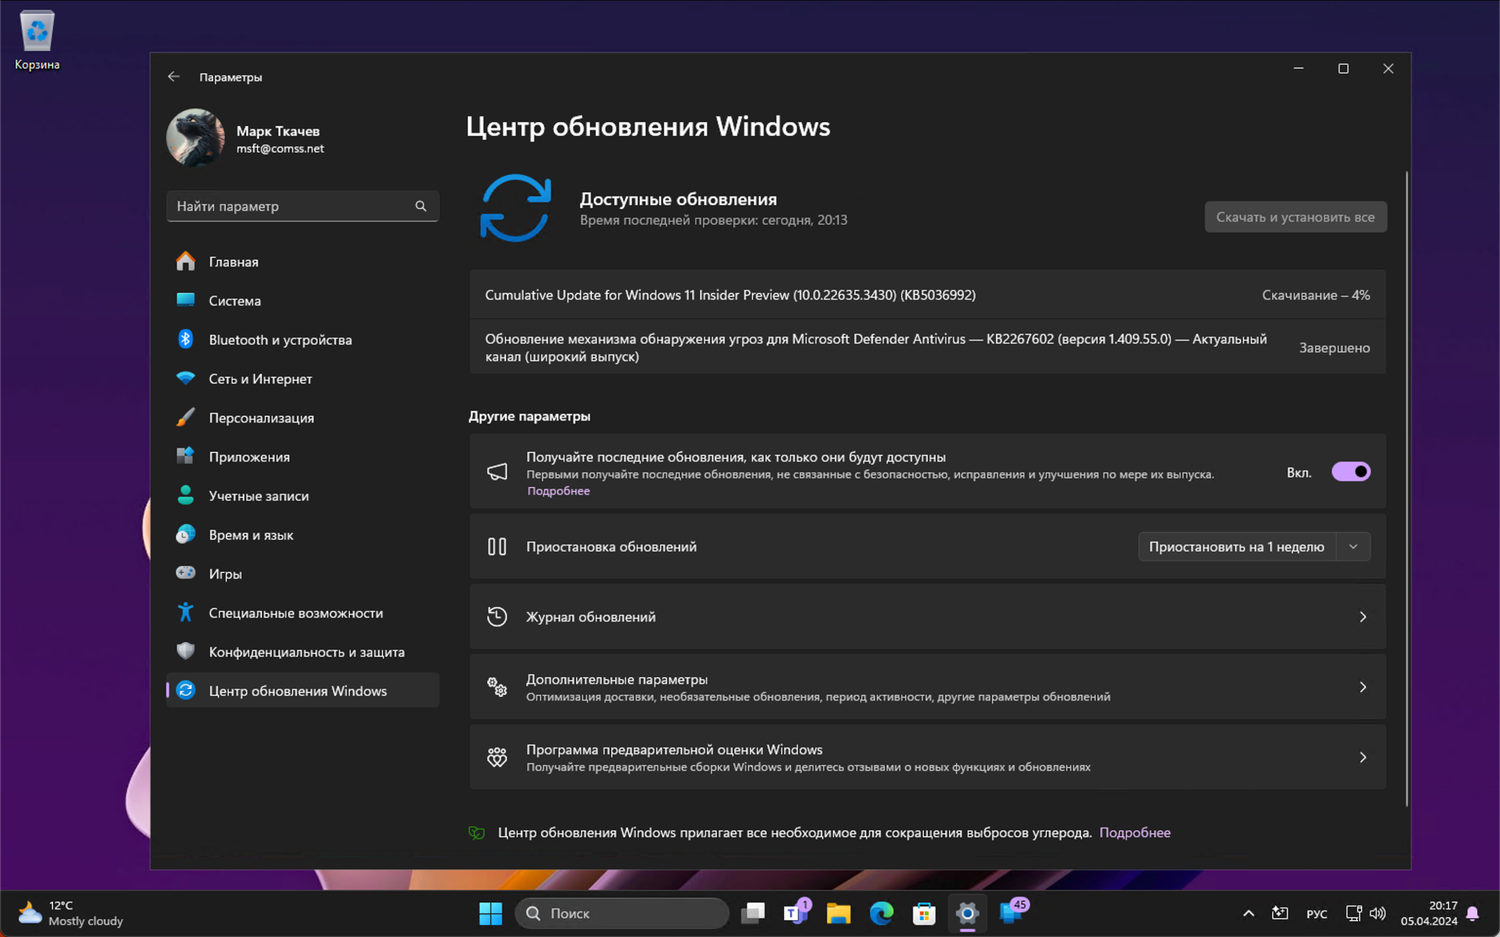Open Приложения settings section
1500x937 pixels.
tap(302, 456)
